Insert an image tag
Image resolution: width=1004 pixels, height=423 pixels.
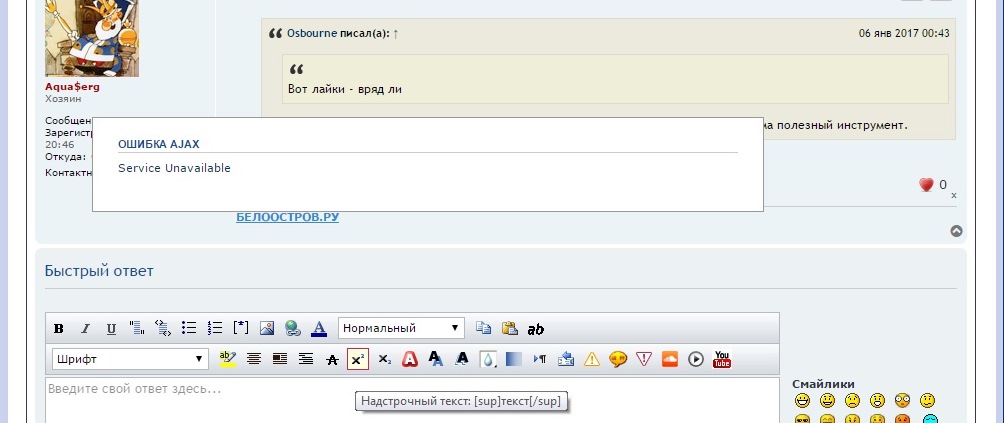pyautogui.click(x=267, y=328)
